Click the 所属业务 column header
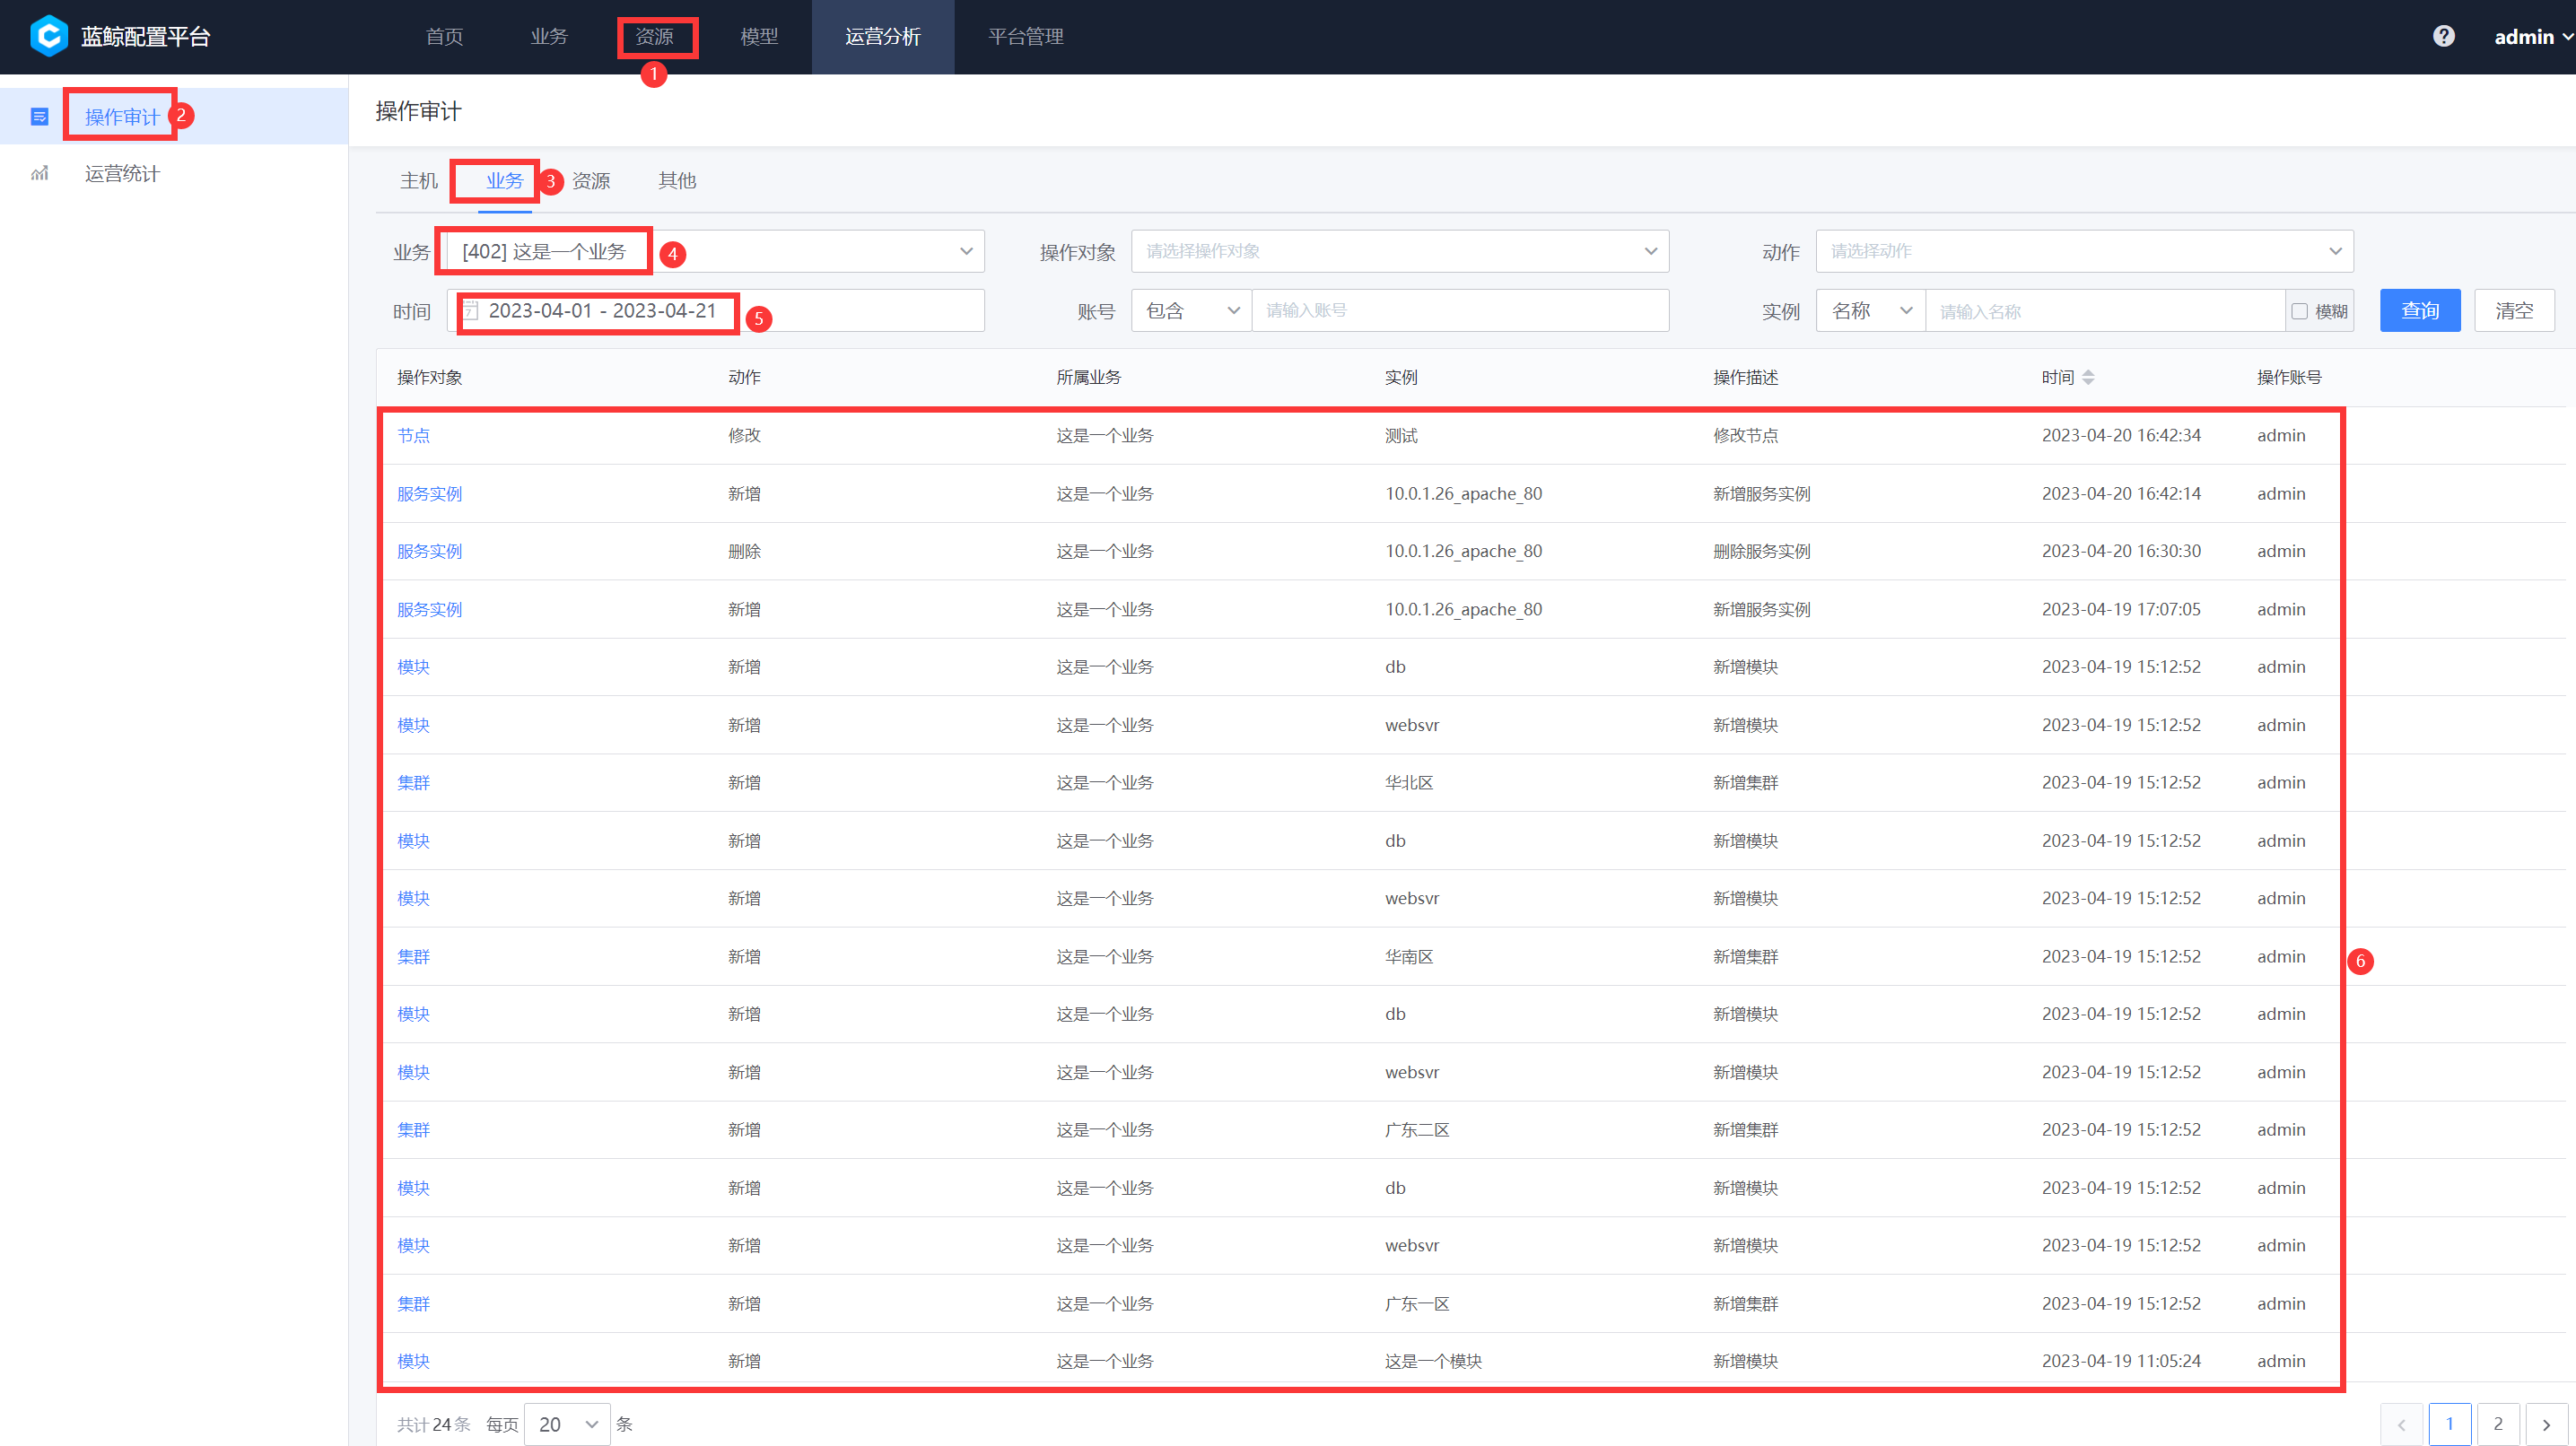This screenshot has height=1446, width=2576. [x=1088, y=378]
